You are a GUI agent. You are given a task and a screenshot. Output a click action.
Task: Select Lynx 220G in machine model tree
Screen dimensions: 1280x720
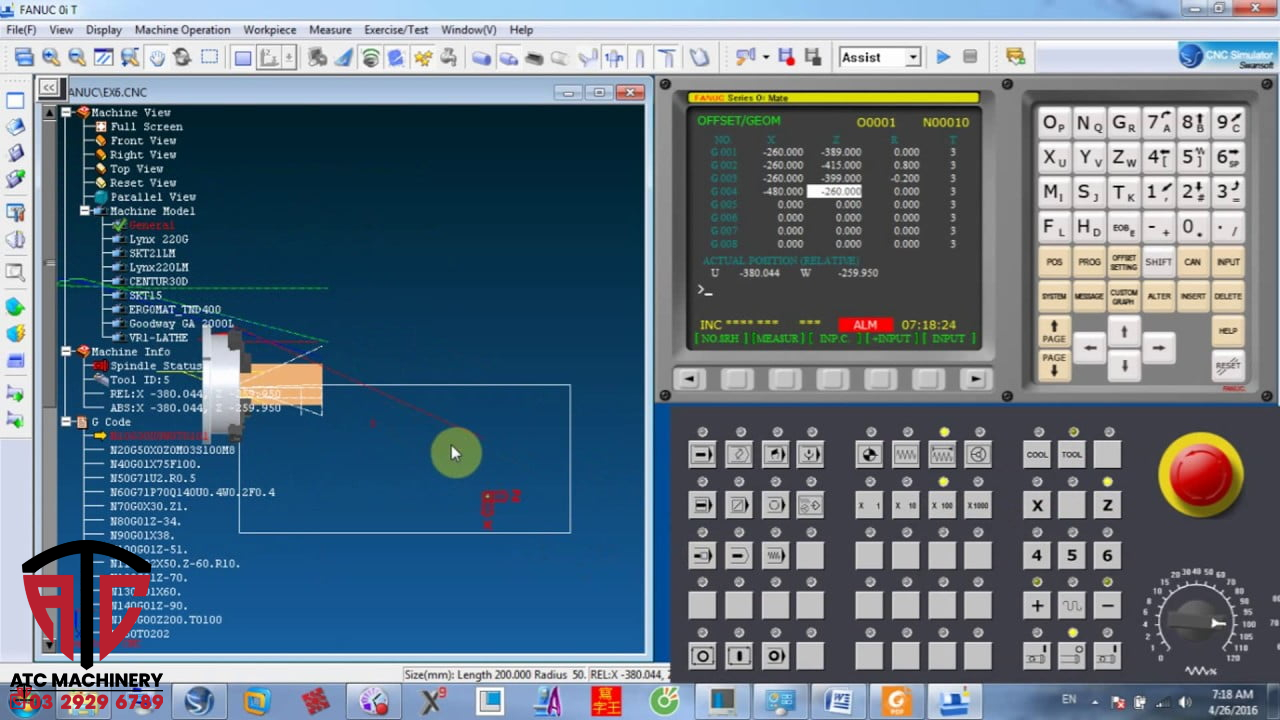tap(158, 239)
